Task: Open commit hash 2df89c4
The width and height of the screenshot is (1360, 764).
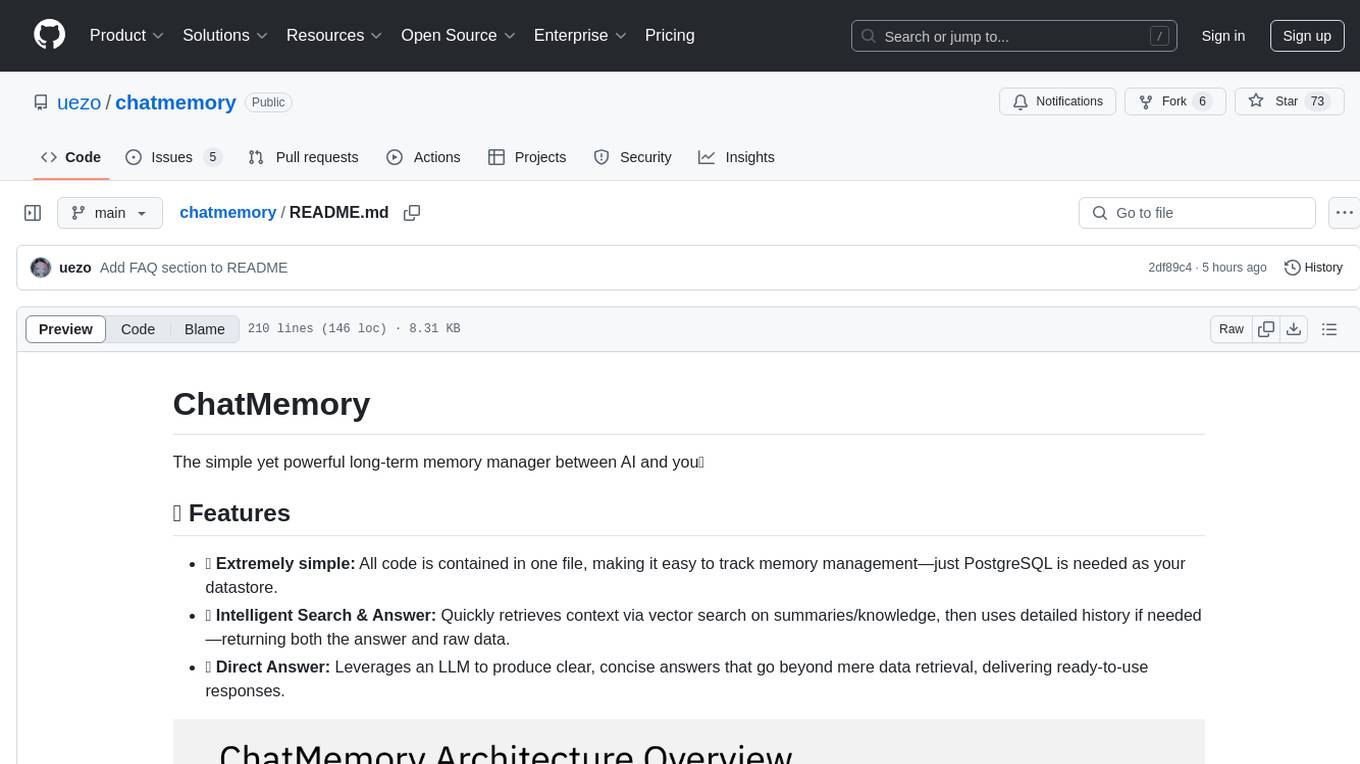Action: [1170, 268]
